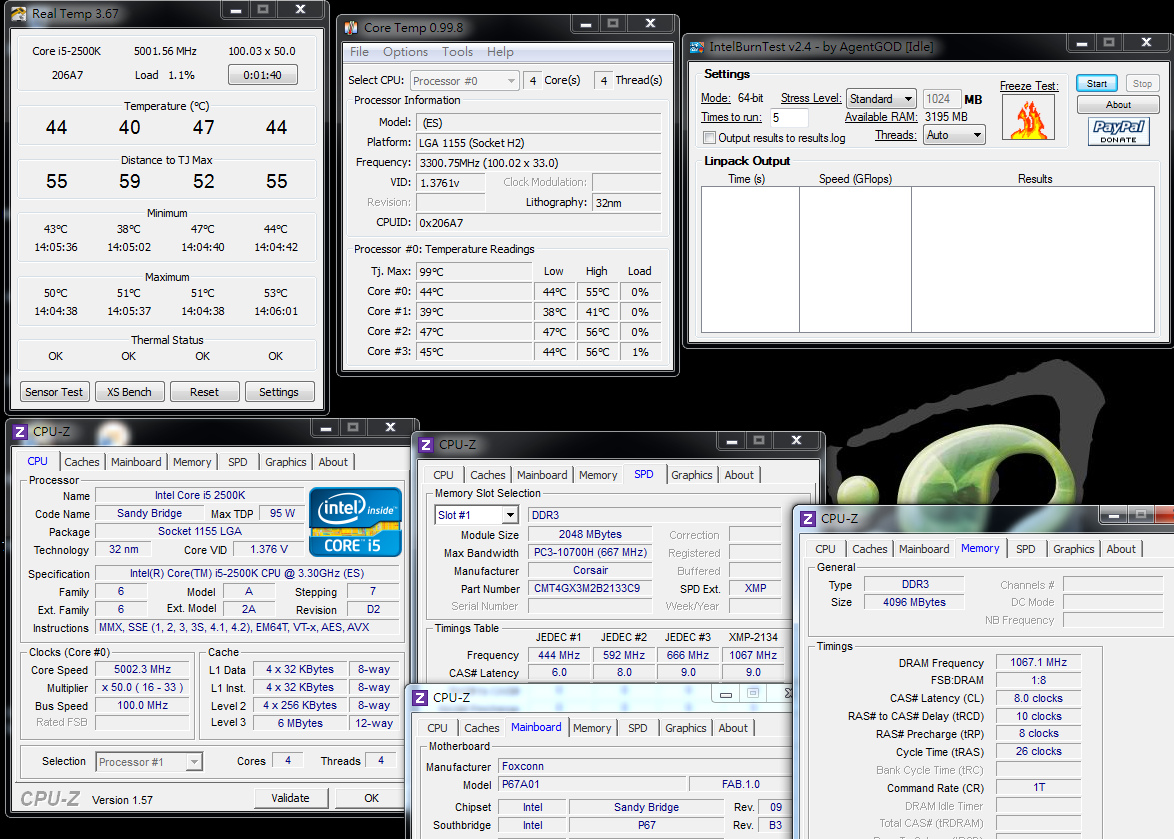Click the CPU-Z SPD window's Z icon
This screenshot has height=839, width=1174.
(x=425, y=444)
